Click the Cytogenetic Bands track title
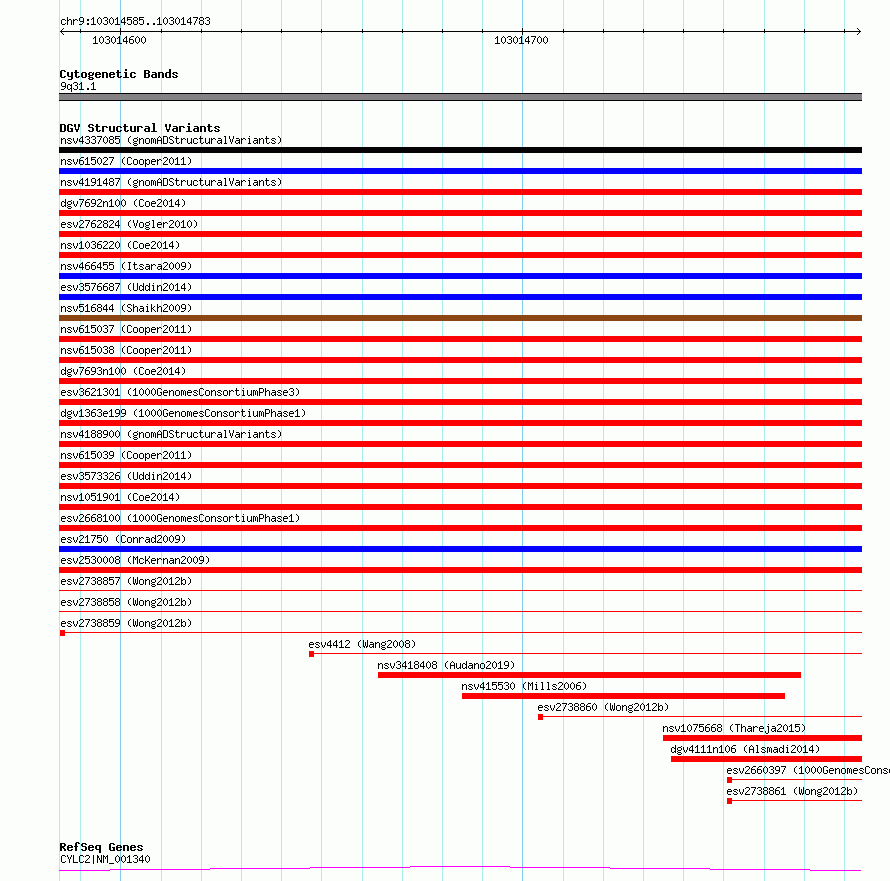Screen dimensions: 890x881 pyautogui.click(x=119, y=74)
